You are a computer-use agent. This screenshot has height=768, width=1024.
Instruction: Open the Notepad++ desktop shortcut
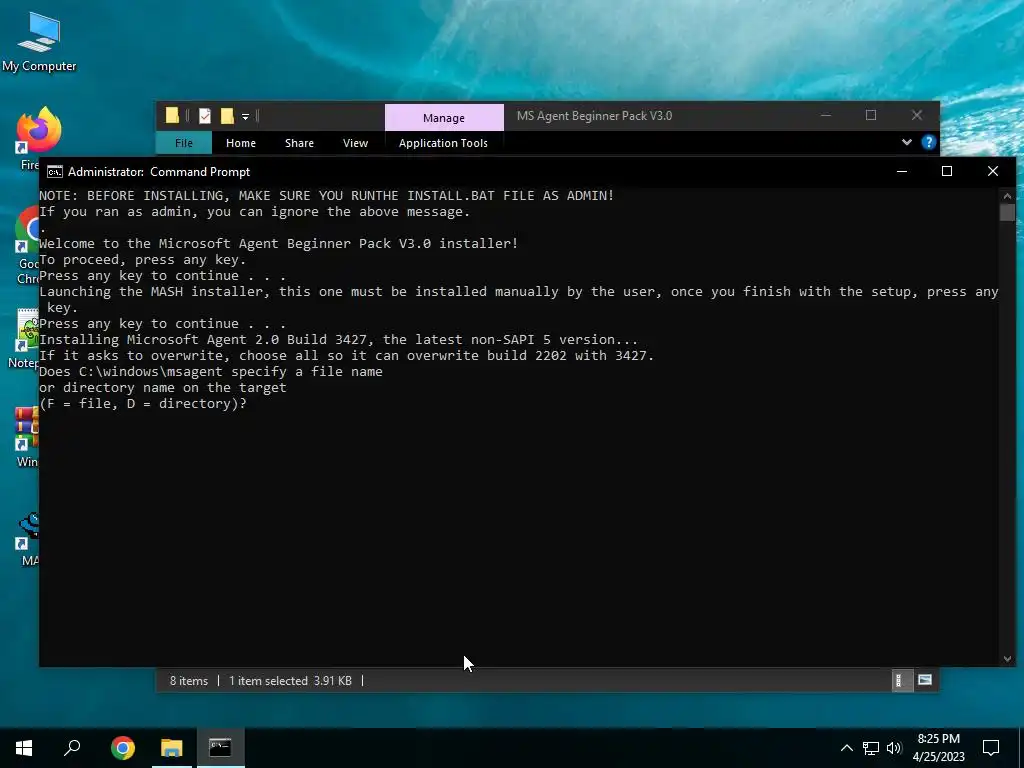pyautogui.click(x=26, y=340)
